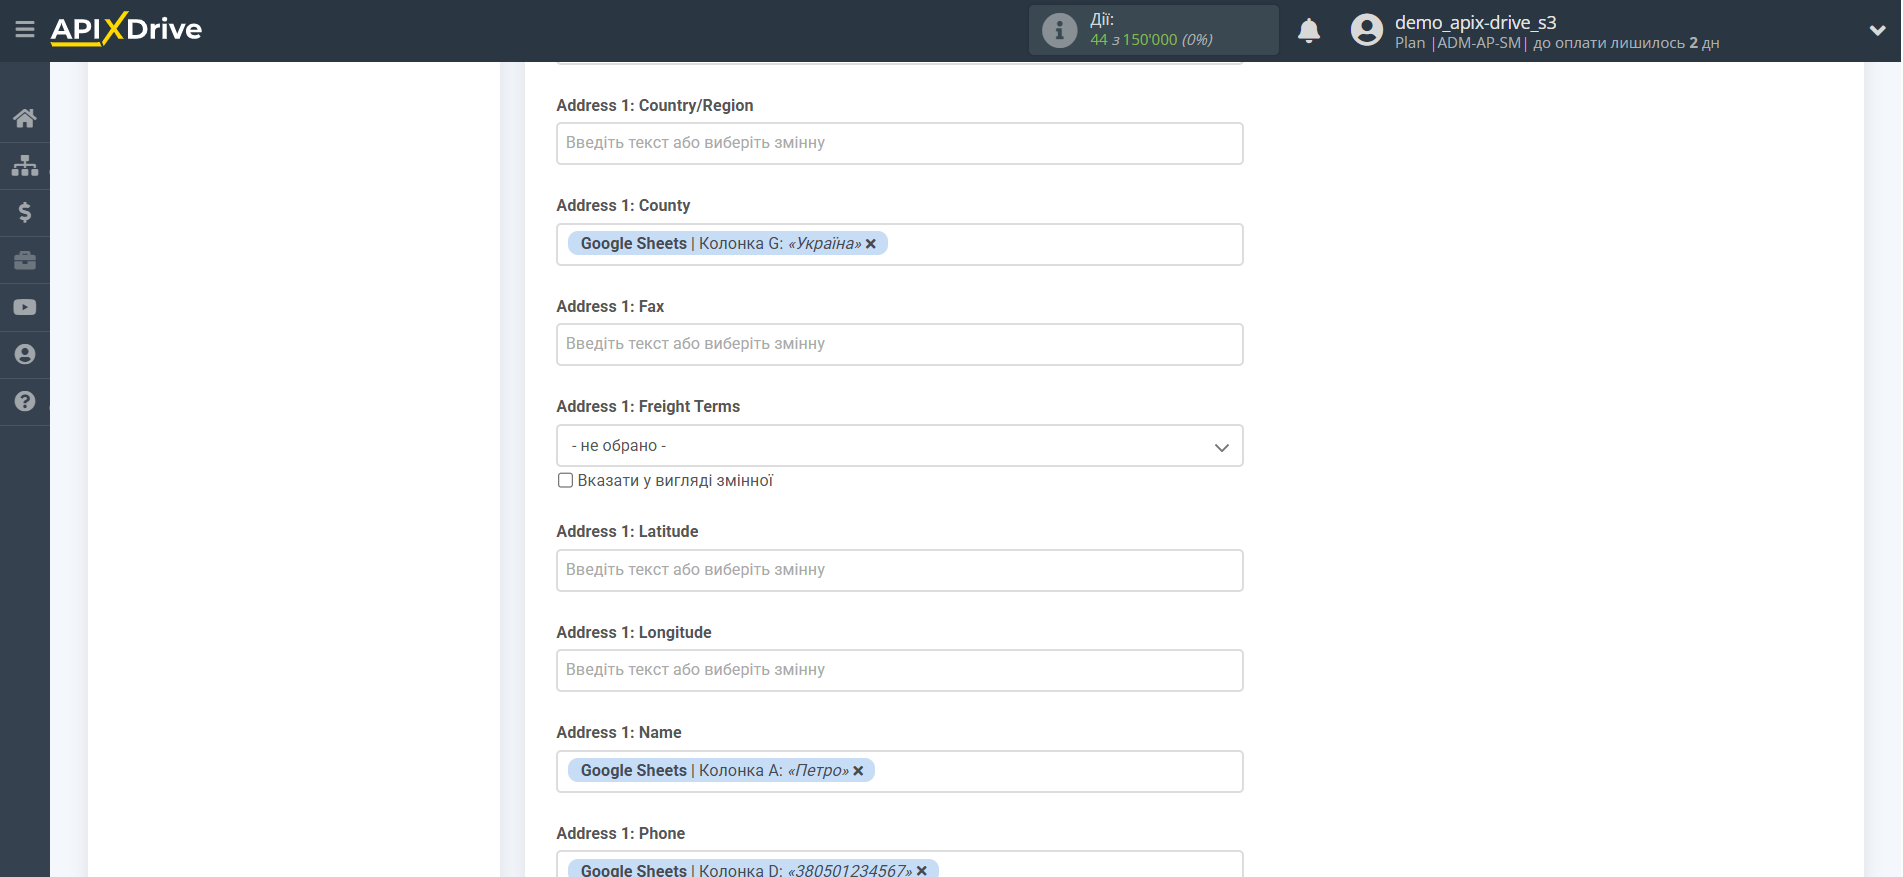Open the notifications bell
Screen dimensions: 1903x877
click(x=1309, y=30)
